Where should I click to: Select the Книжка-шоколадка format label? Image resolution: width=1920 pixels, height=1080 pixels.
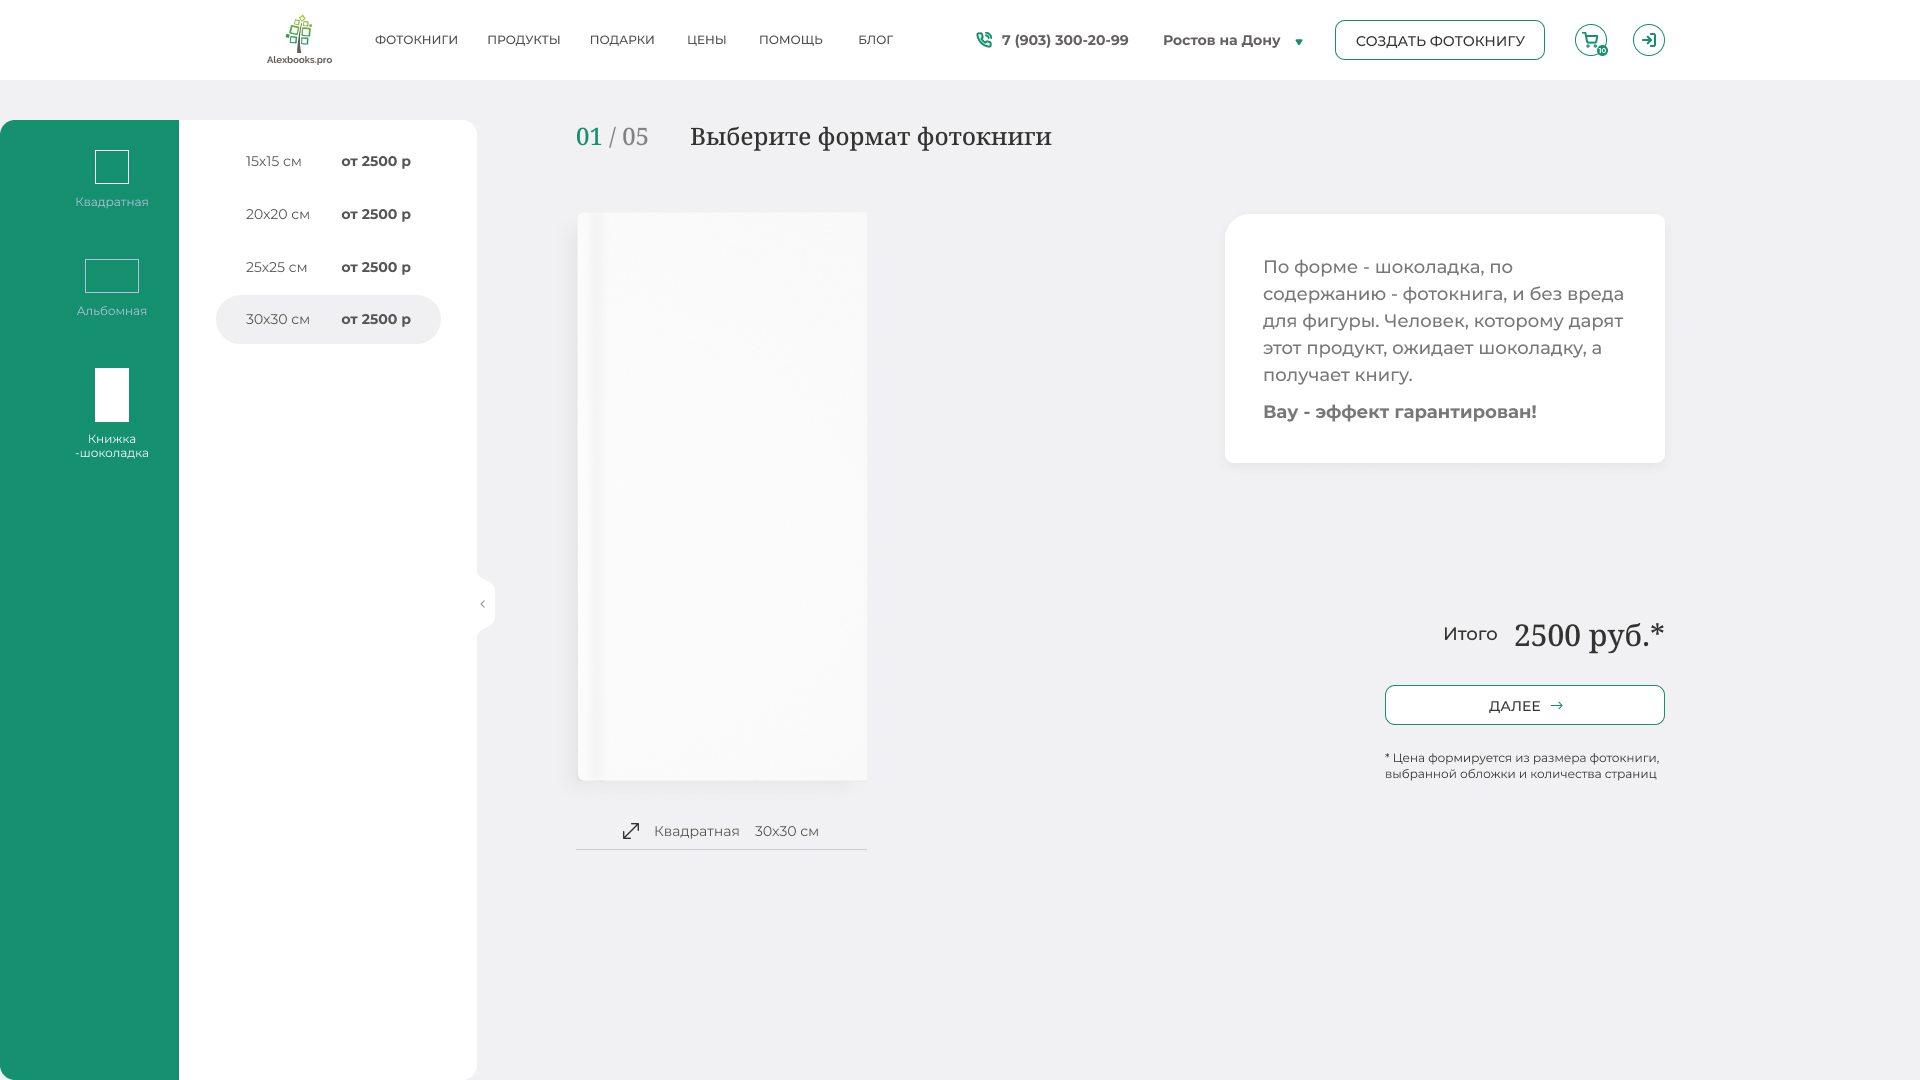(112, 446)
